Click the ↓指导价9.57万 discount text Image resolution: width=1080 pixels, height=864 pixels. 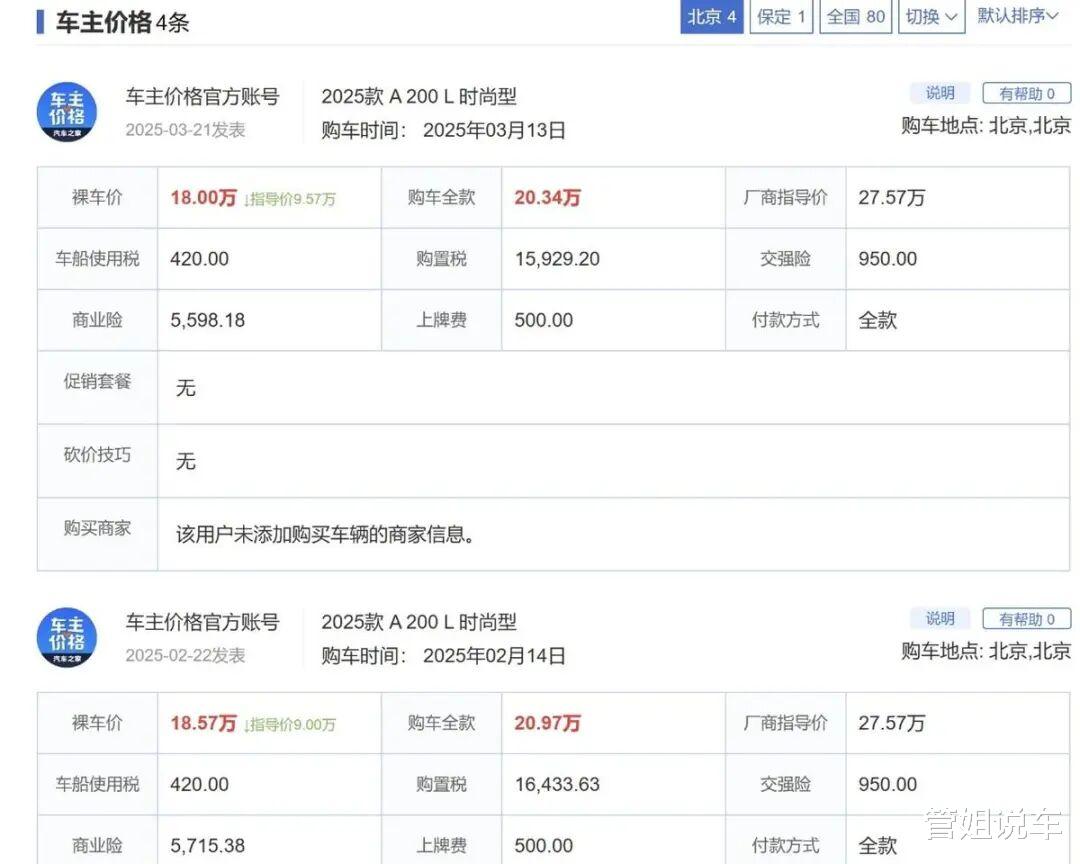[289, 199]
